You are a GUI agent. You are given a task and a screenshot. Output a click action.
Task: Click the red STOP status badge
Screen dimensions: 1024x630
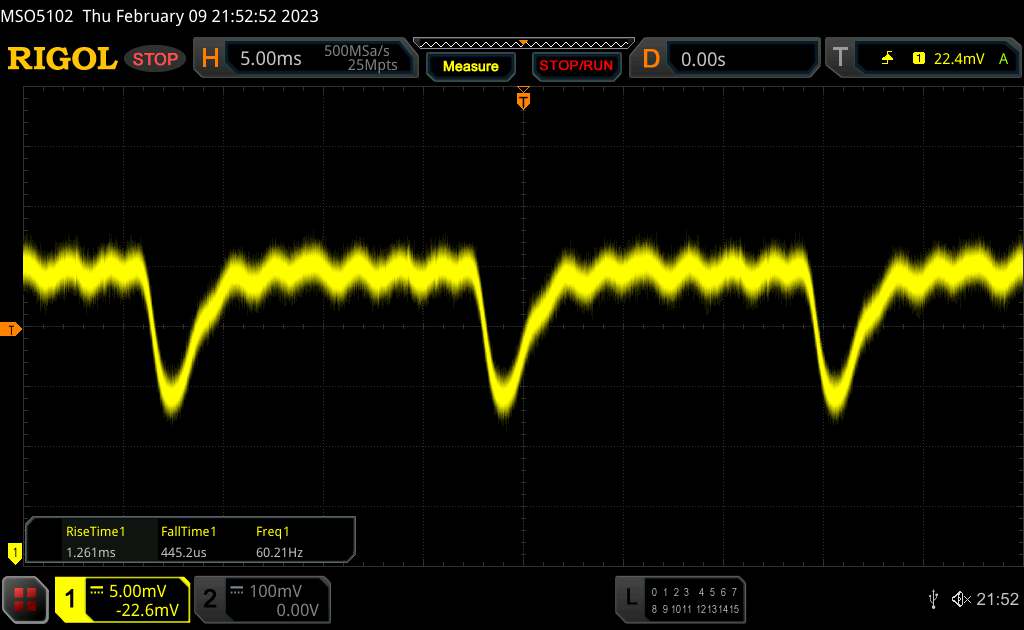[x=157, y=59]
